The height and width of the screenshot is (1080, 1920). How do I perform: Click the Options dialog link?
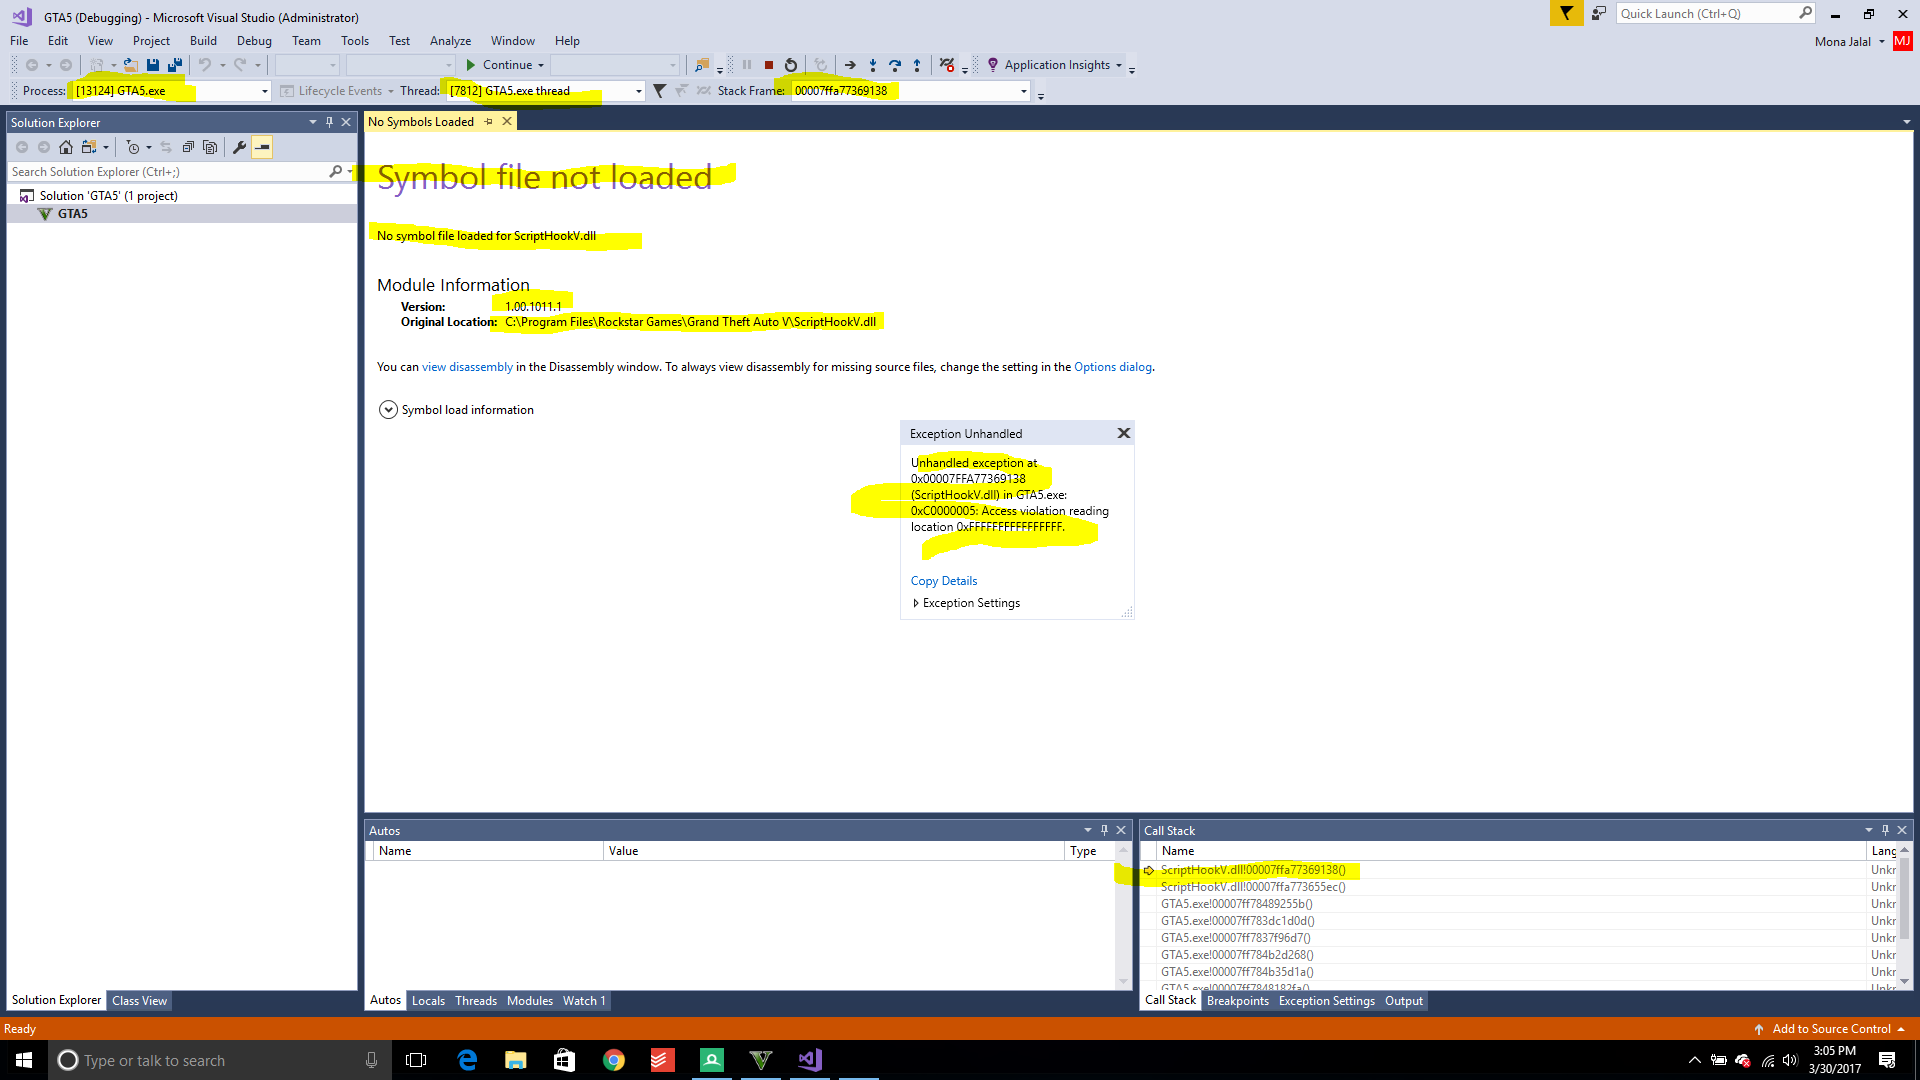tap(1112, 367)
